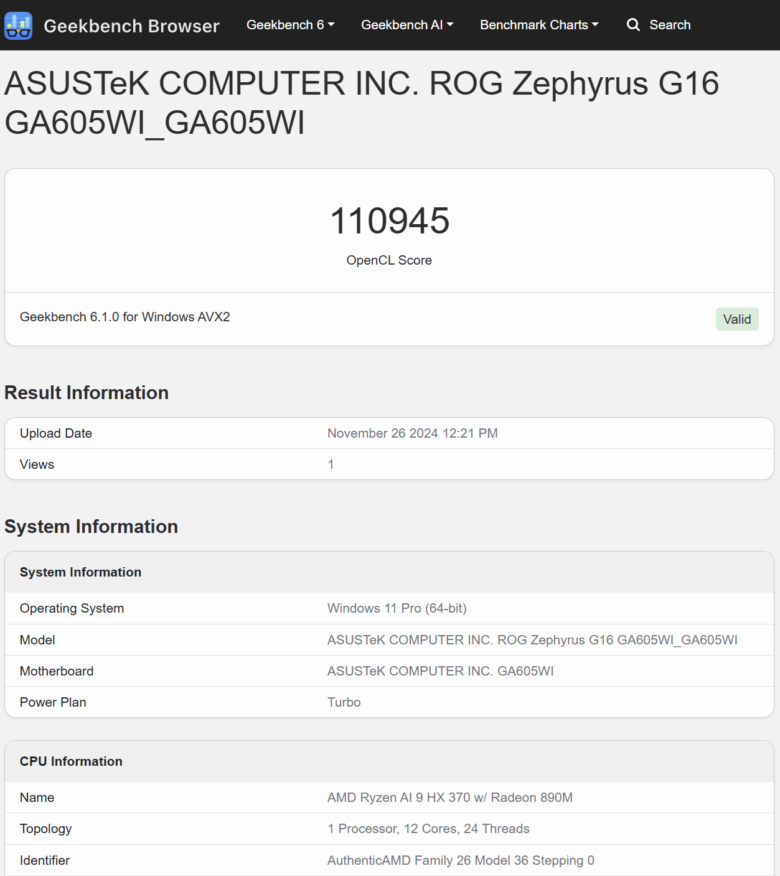The image size is (780, 876).
Task: Click the System Information section heading
Action: 91,526
